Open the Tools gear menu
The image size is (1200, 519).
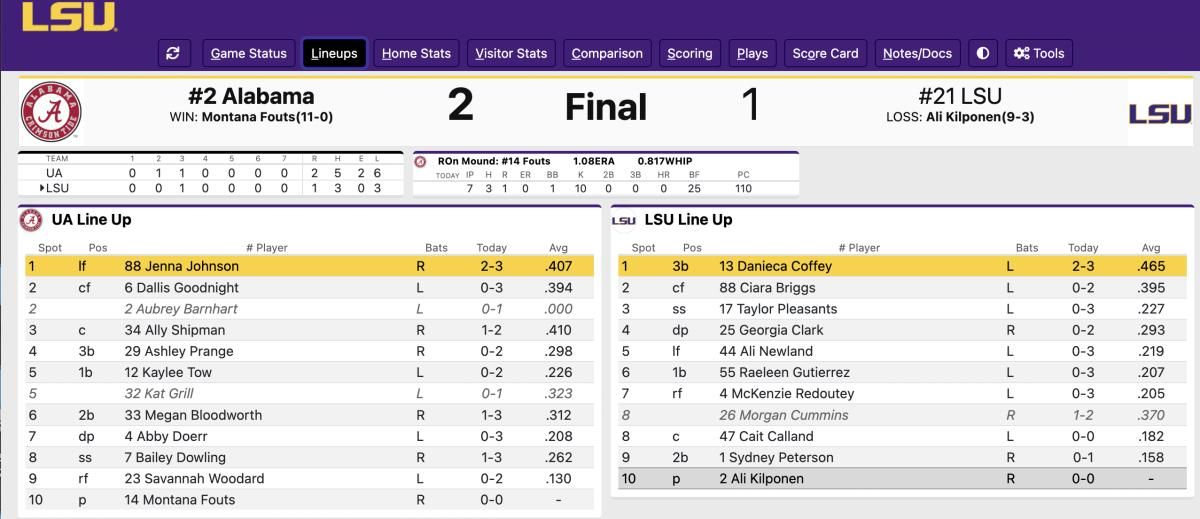point(1039,53)
